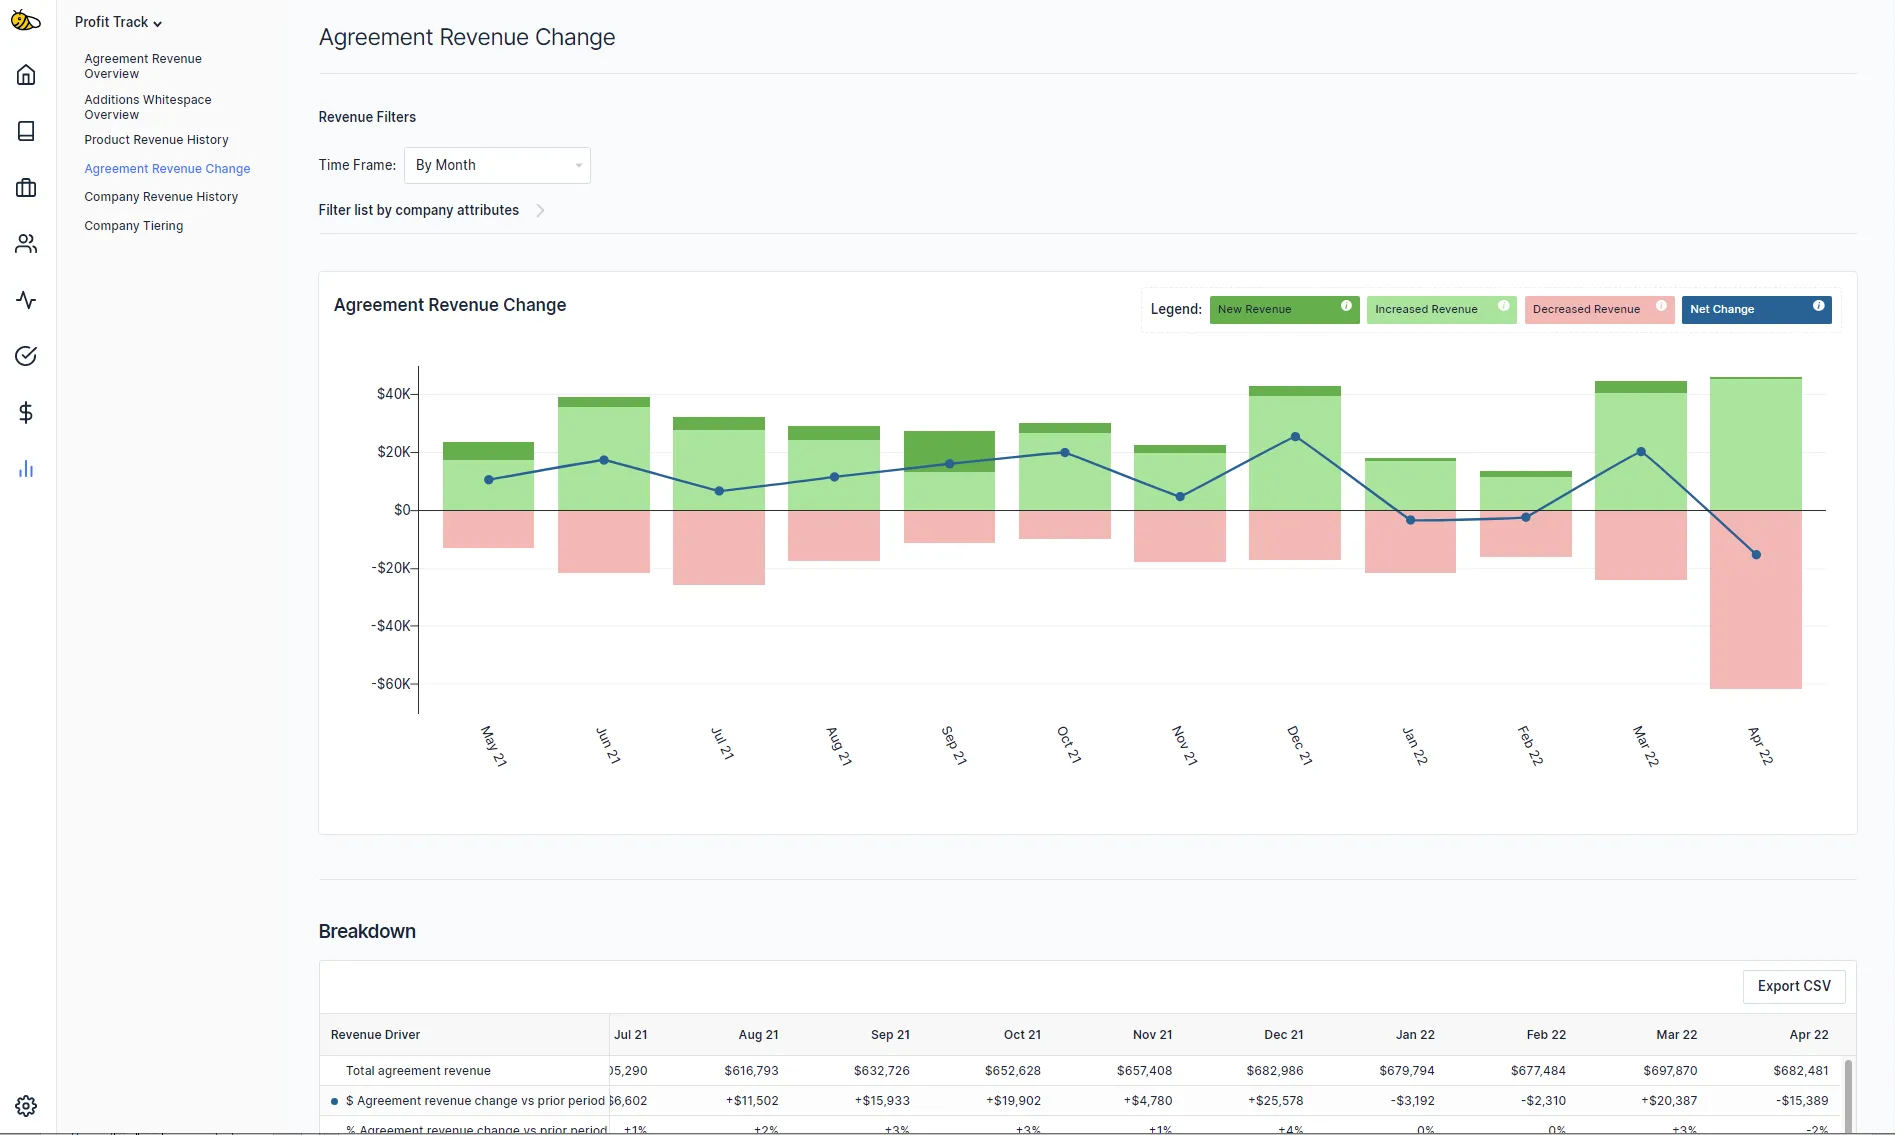Click the Sep 21 column header
This screenshot has height=1135, width=1895.
click(890, 1035)
